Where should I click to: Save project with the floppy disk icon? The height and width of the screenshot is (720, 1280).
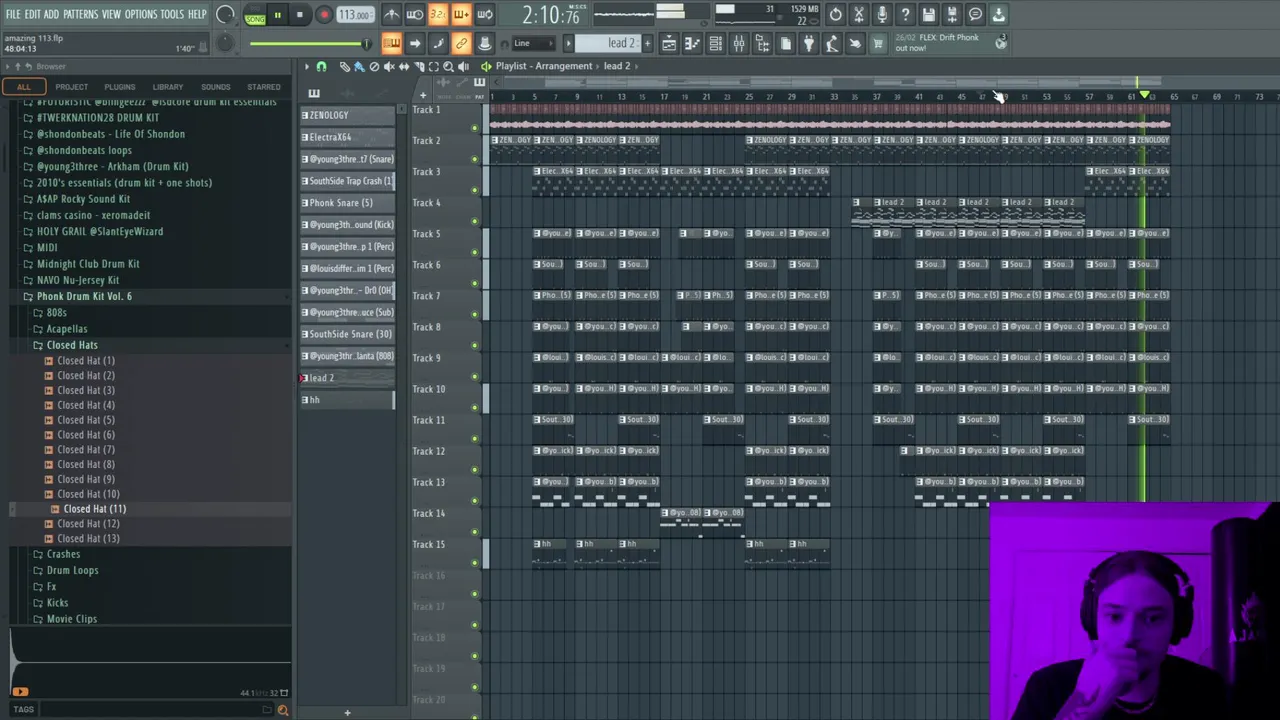coord(928,15)
